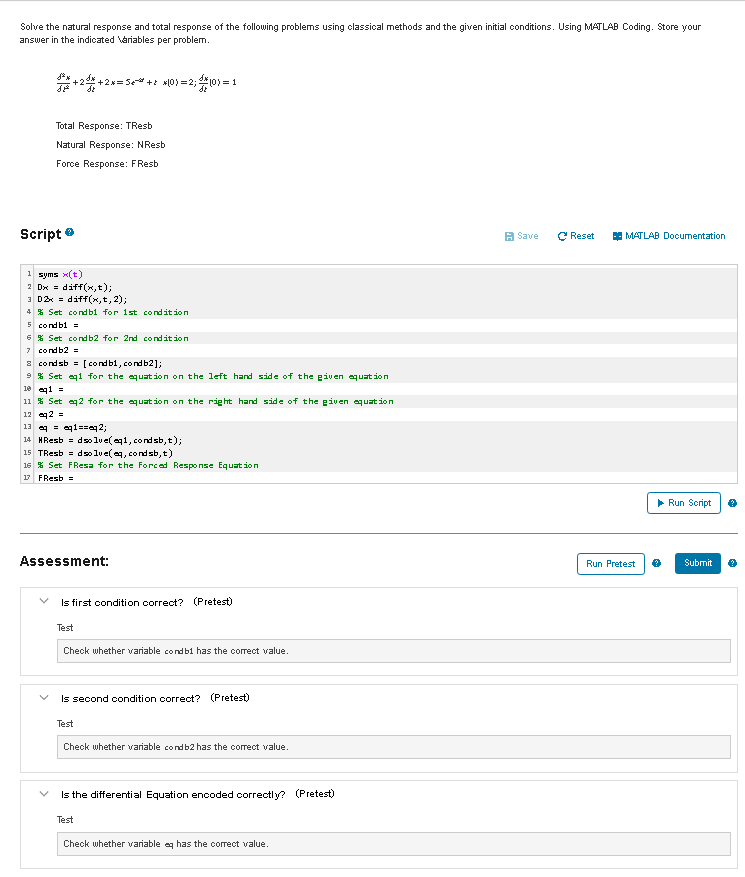
Task: Click help icon next to Run Script
Action: [732, 503]
